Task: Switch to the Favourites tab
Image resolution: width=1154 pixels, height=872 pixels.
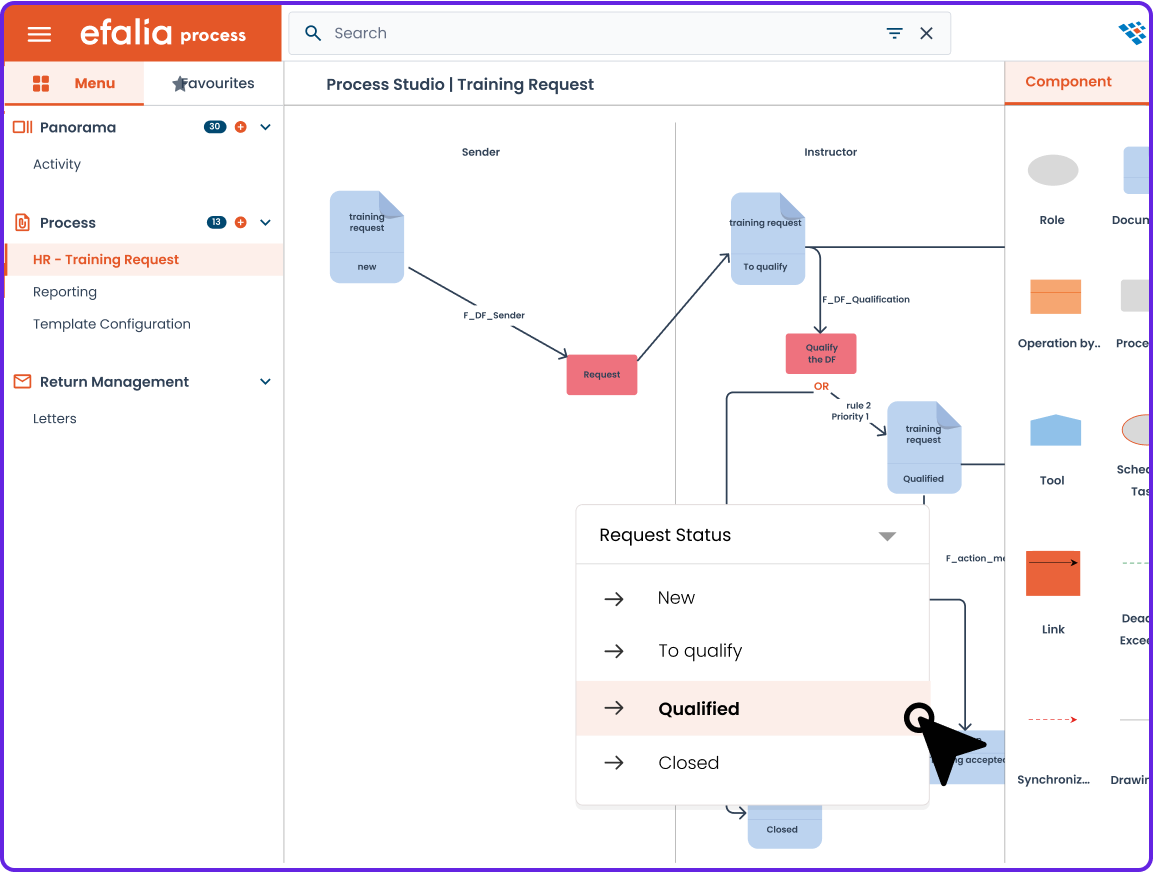Action: (213, 83)
